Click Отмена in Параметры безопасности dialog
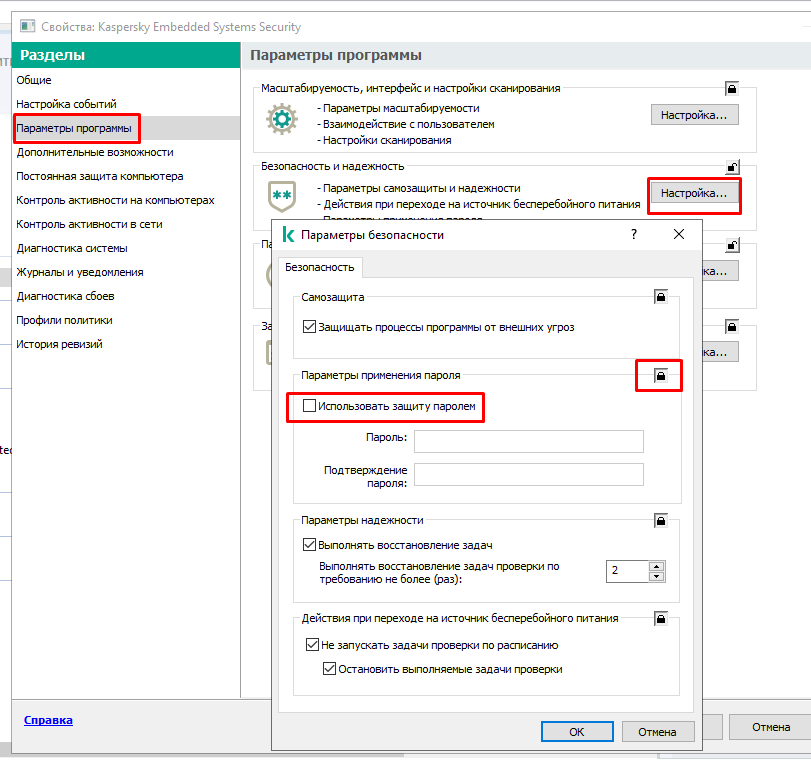The image size is (811, 767). [657, 731]
